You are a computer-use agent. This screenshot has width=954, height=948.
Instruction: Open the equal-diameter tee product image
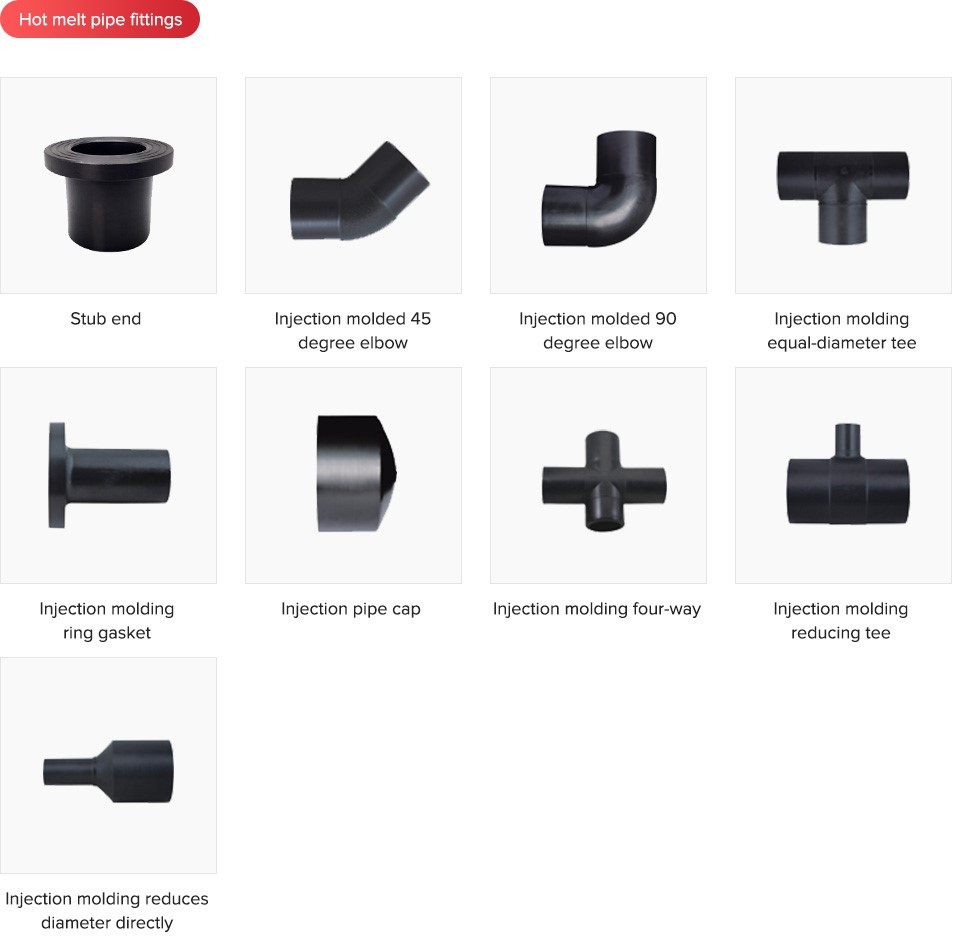843,186
